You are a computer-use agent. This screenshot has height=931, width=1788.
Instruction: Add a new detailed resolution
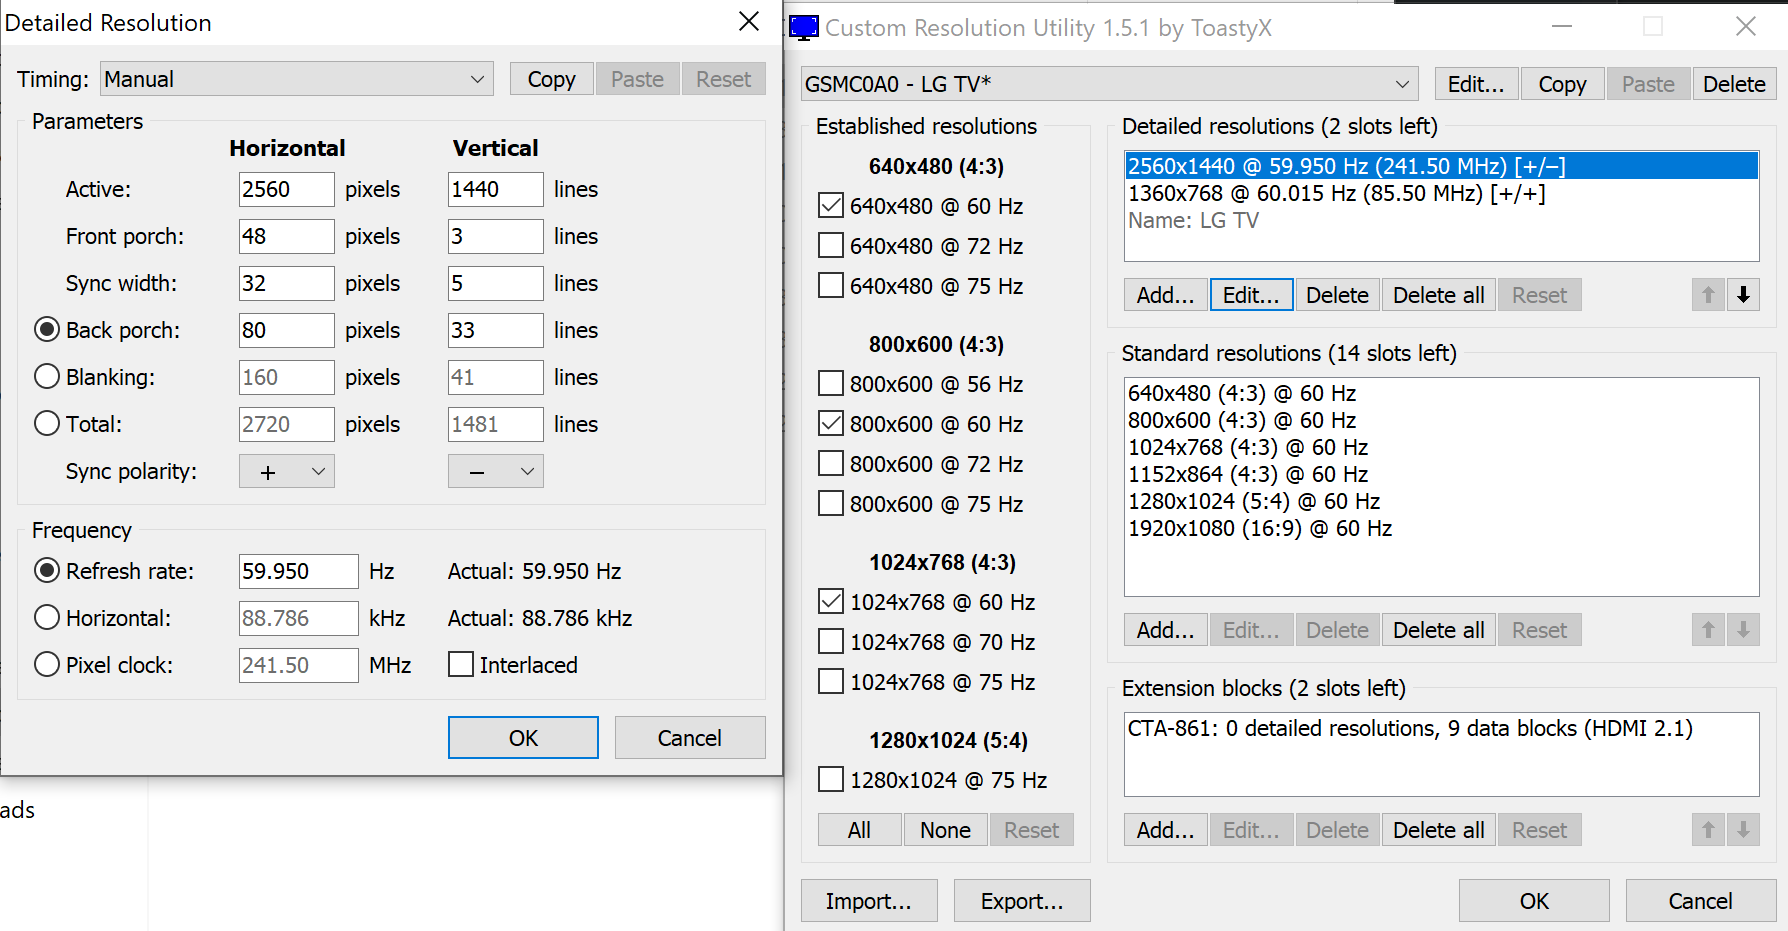(1166, 295)
